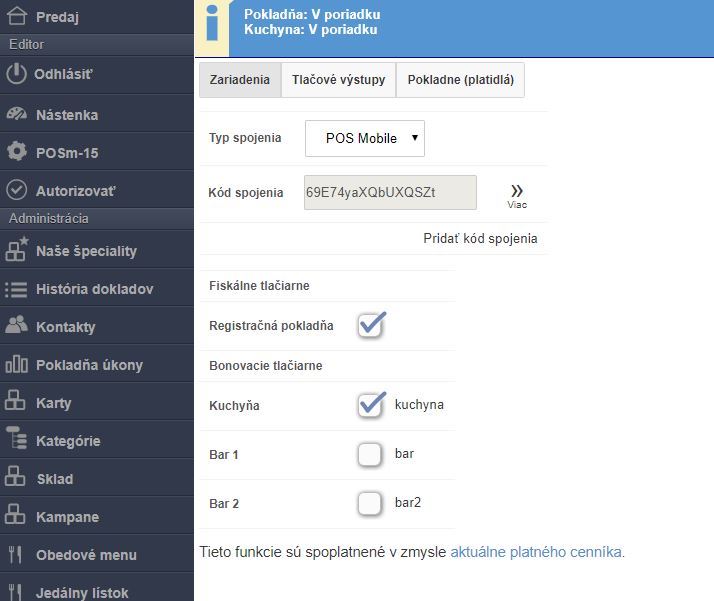Screen dimensions: 714x601
Task: Open the Typ spojenia dropdown
Action: [365, 138]
